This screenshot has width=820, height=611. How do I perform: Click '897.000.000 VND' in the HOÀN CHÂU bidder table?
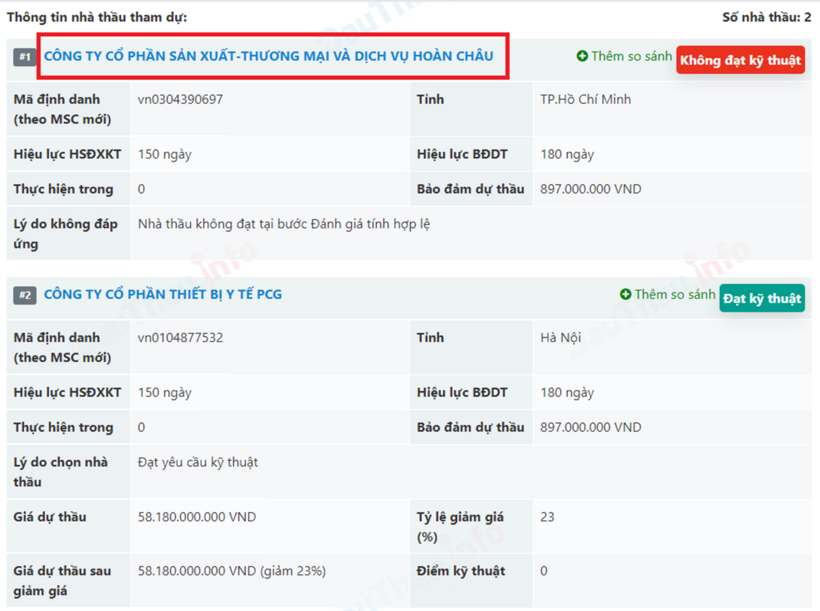pos(591,189)
